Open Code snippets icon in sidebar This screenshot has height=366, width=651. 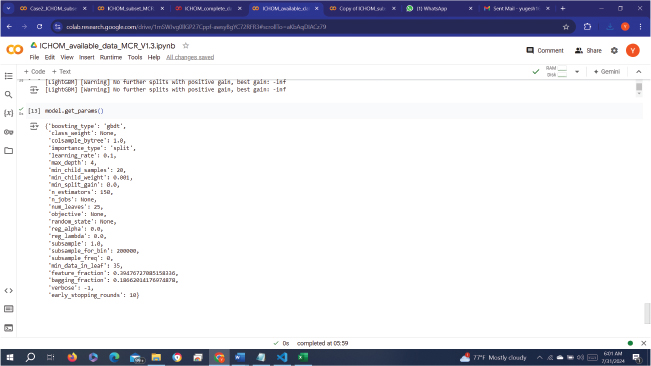[8, 290]
